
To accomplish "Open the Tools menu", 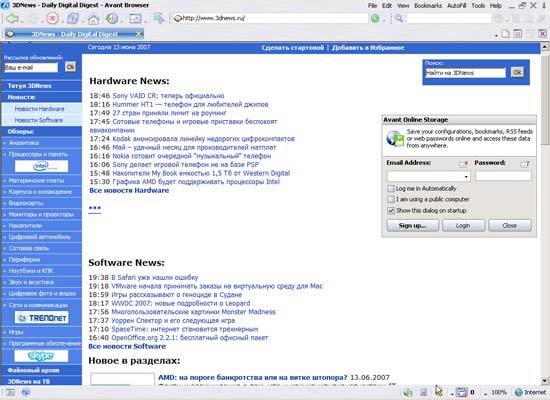I will pyautogui.click(x=478, y=6).
